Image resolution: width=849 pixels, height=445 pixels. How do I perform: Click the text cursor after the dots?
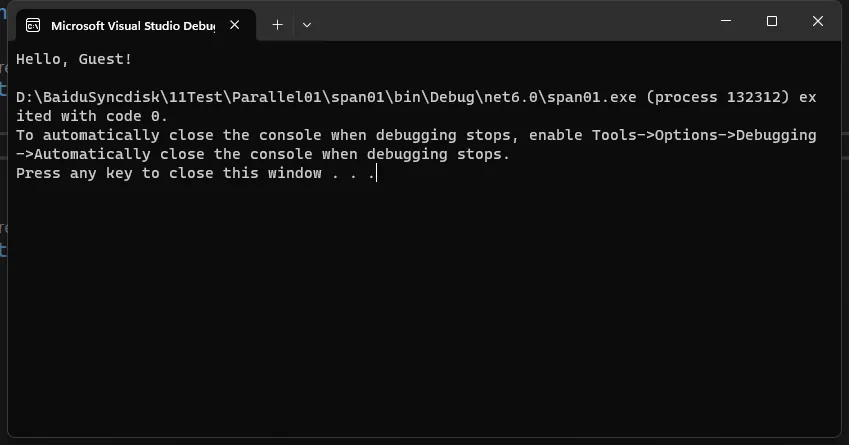click(x=376, y=173)
